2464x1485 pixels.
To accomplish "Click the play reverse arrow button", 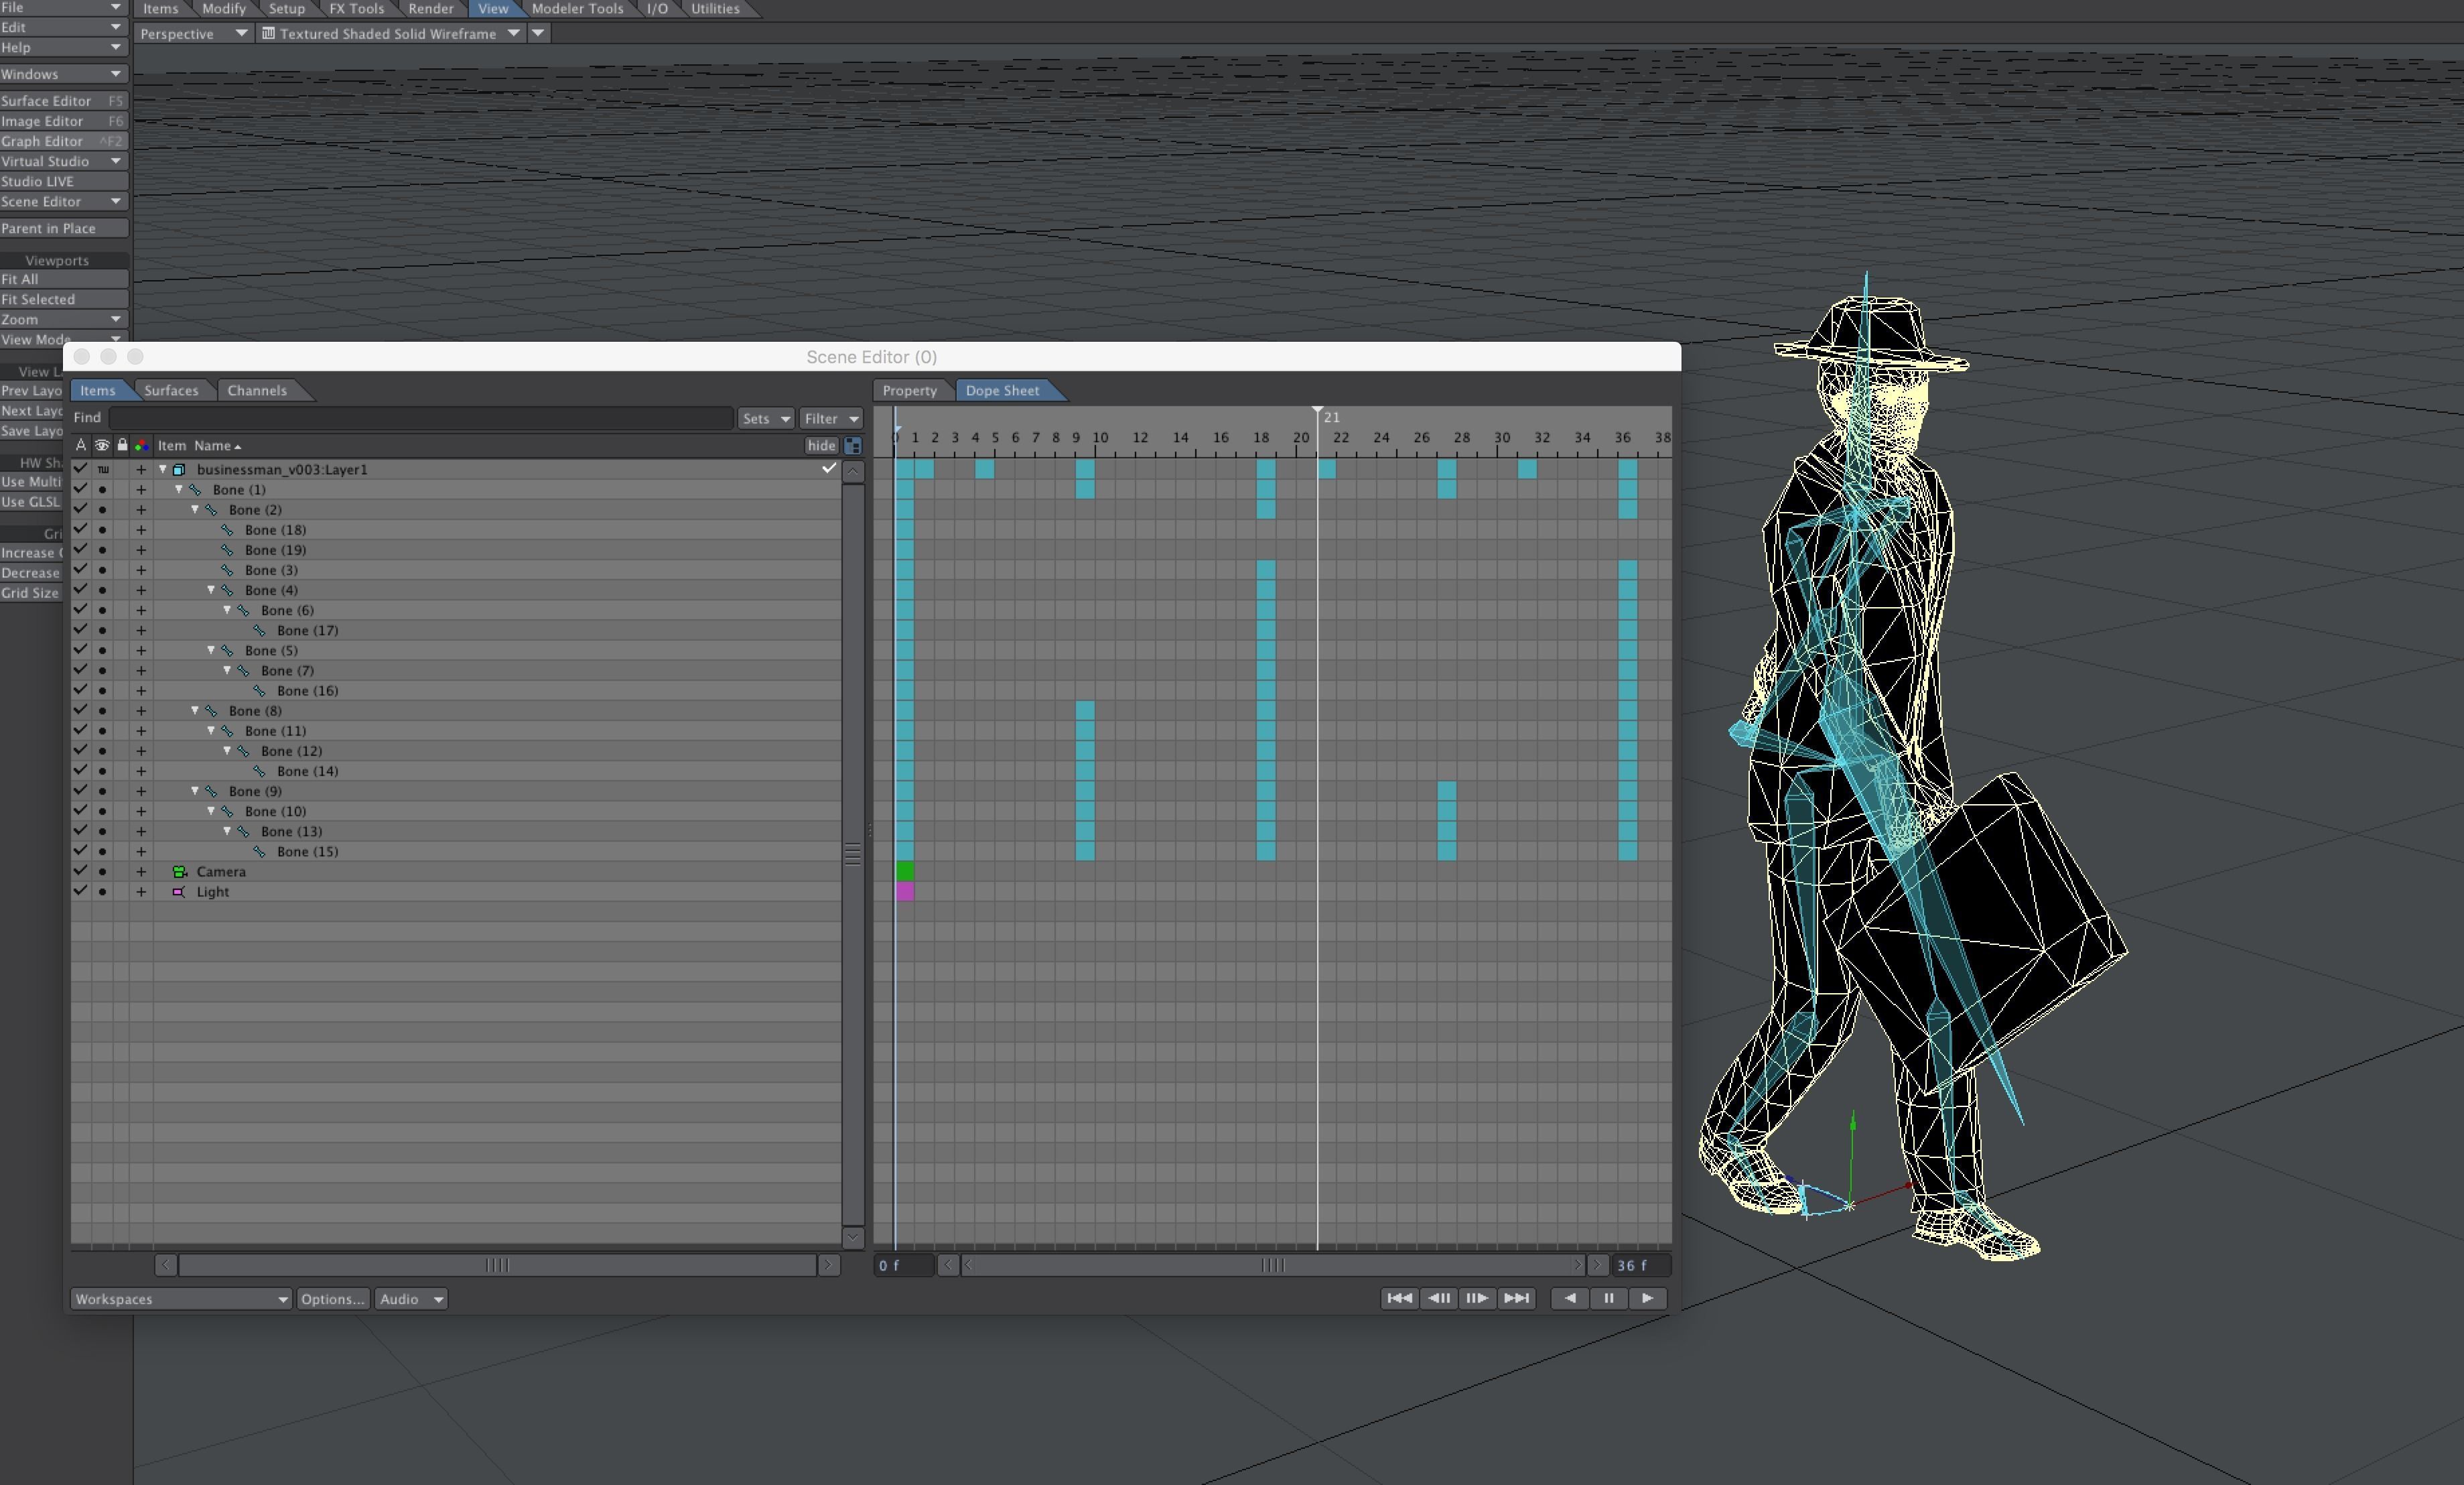I will coord(1570,1298).
